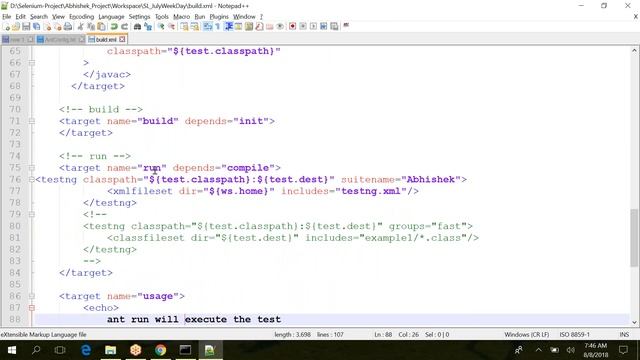640x360 pixels.
Task: Click the Save Recorded Macro icon
Action: point(334,26)
